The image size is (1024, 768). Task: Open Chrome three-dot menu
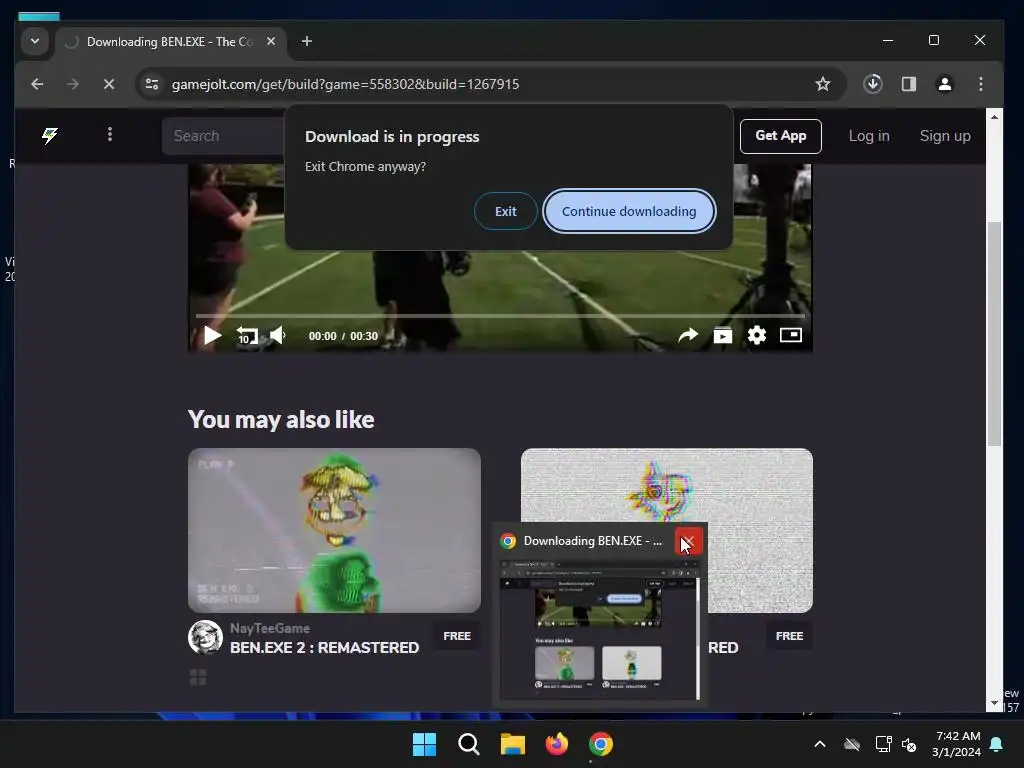(x=980, y=84)
